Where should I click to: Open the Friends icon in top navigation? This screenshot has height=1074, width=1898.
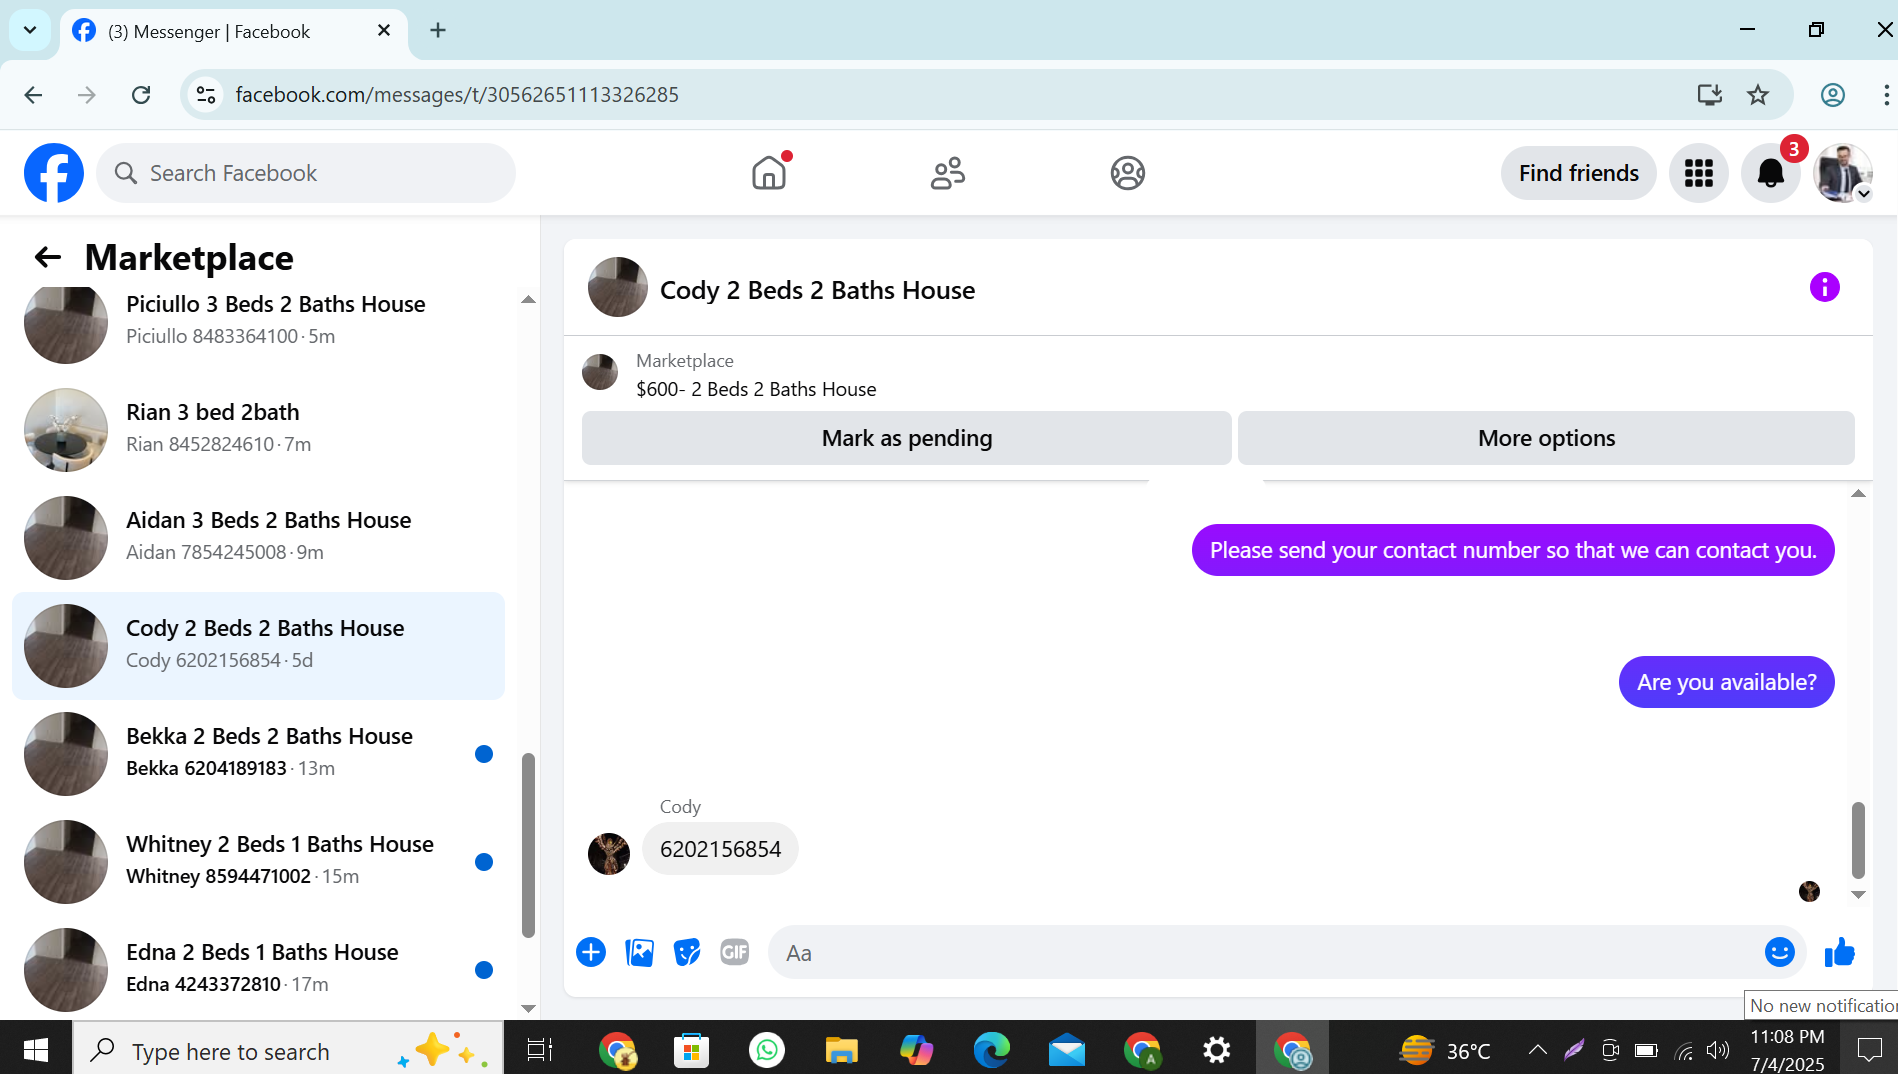tap(948, 173)
